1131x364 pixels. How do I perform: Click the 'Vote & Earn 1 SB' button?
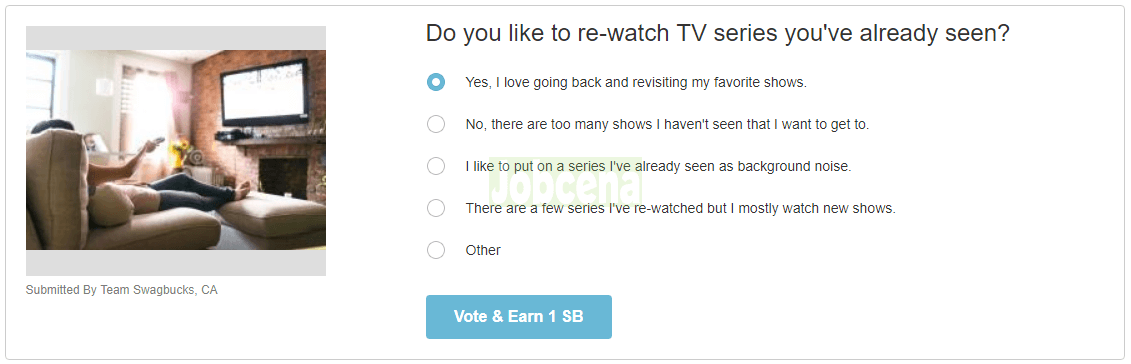pyautogui.click(x=519, y=316)
